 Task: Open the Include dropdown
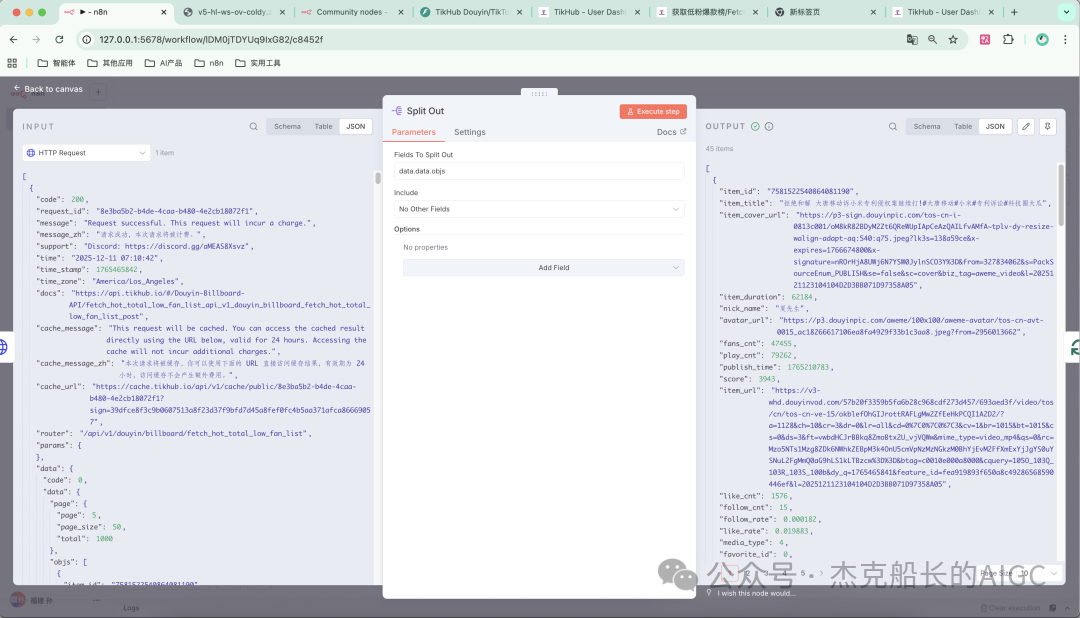point(539,209)
